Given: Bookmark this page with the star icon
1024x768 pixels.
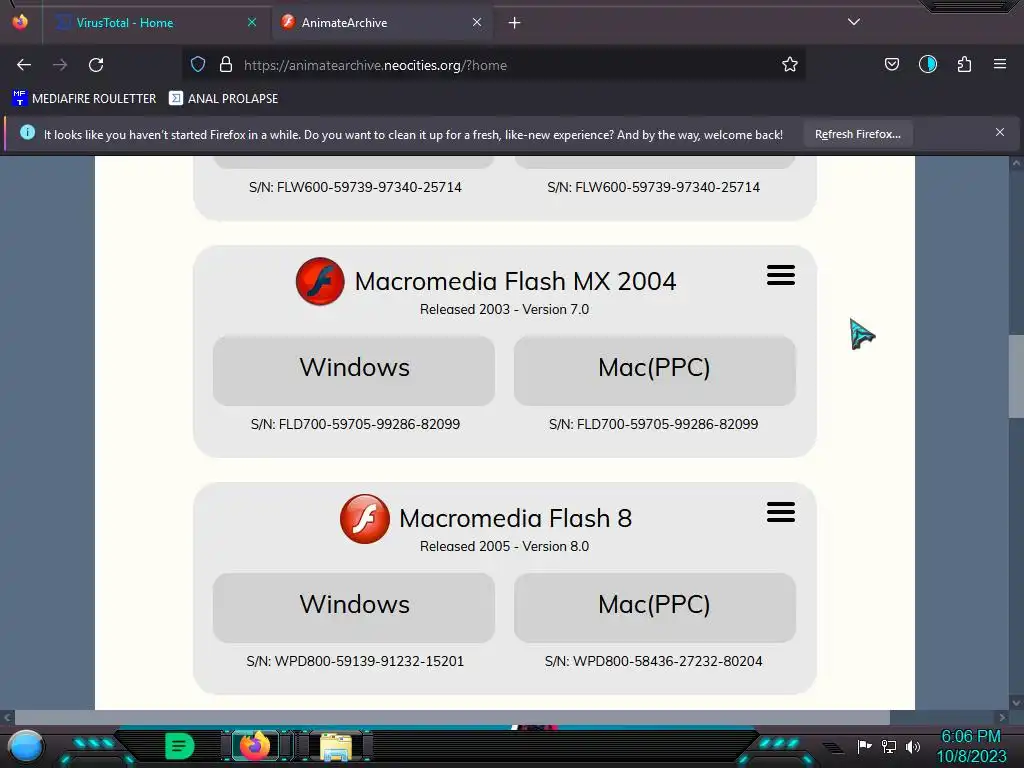Looking at the screenshot, I should pyautogui.click(x=790, y=64).
